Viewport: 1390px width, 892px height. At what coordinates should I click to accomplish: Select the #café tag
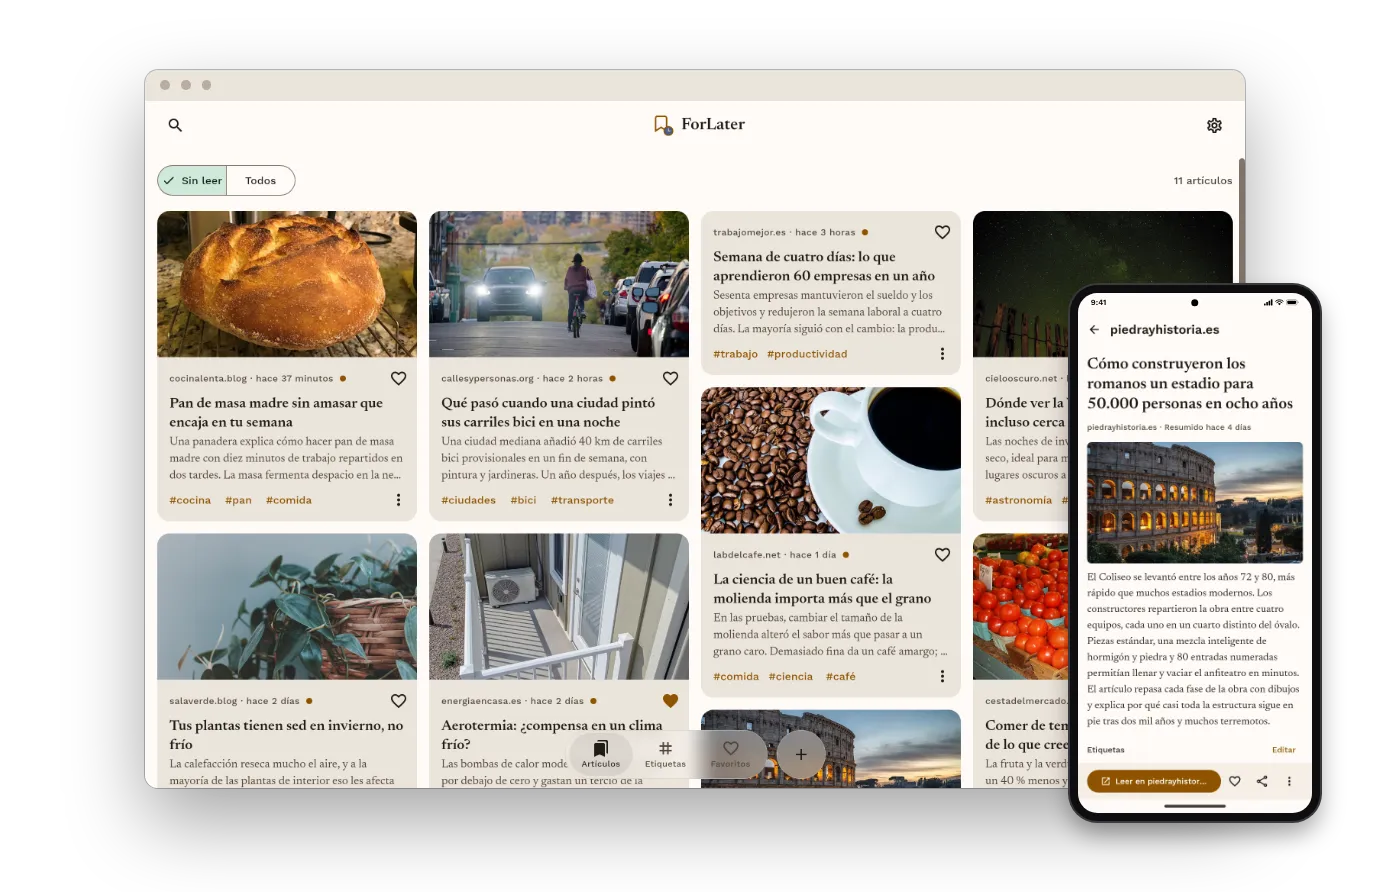click(x=840, y=676)
